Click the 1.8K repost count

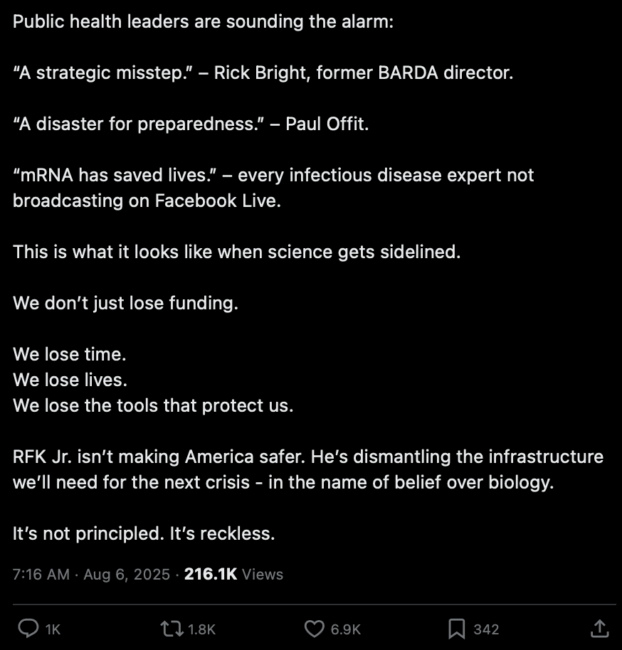pos(202,630)
